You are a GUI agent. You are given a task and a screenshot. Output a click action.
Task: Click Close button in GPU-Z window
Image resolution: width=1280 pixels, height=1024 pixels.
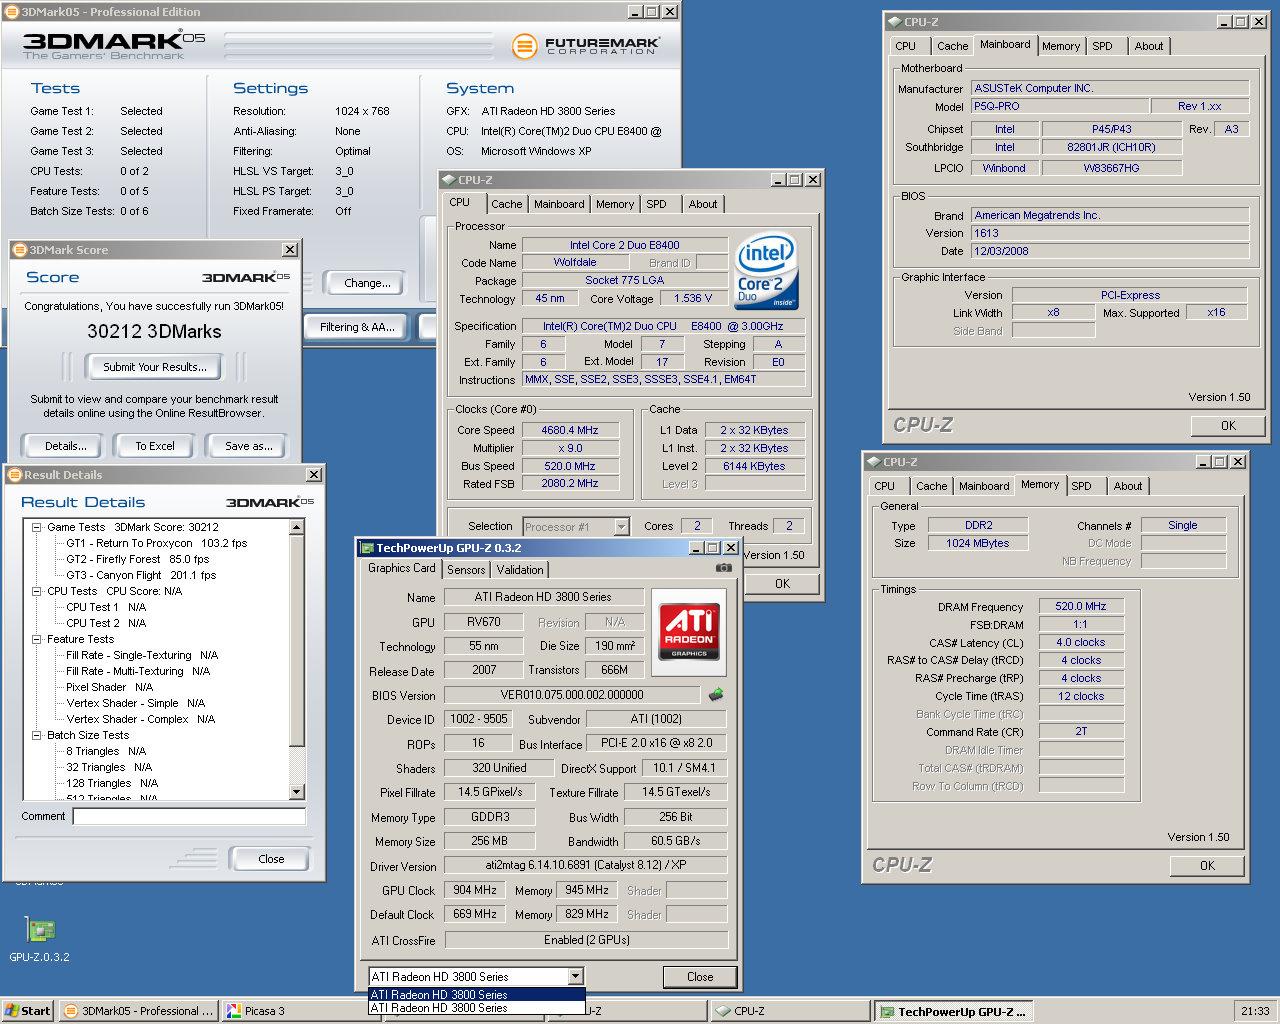[x=700, y=977]
